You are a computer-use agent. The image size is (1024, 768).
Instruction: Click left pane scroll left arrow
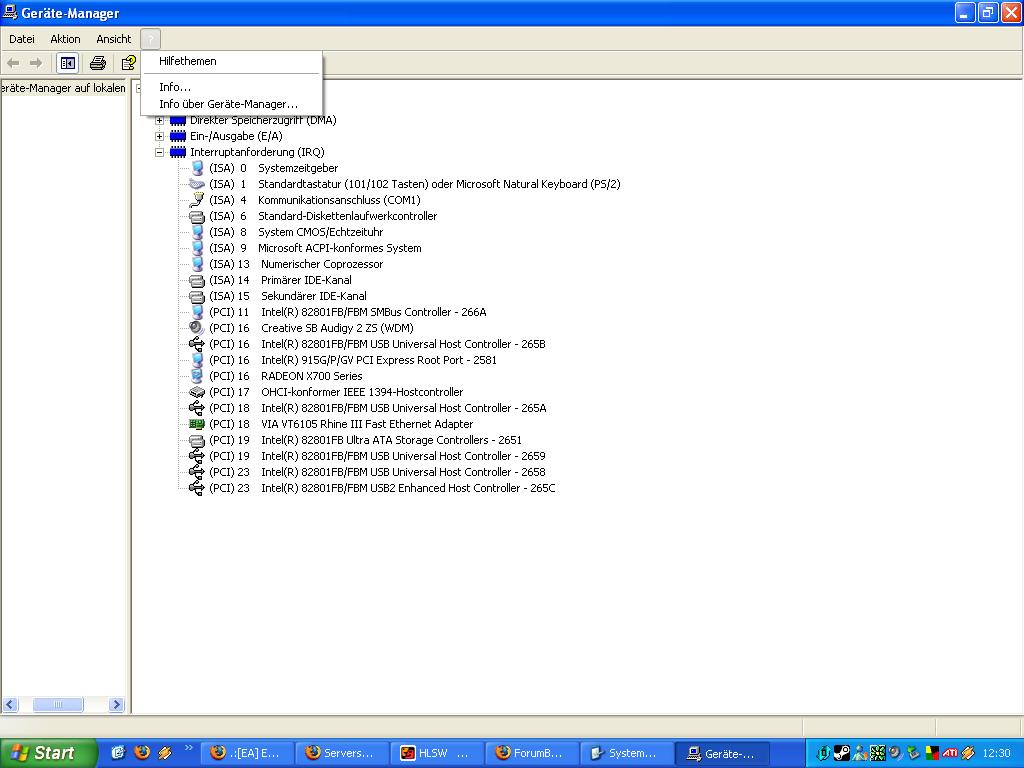click(x=10, y=705)
